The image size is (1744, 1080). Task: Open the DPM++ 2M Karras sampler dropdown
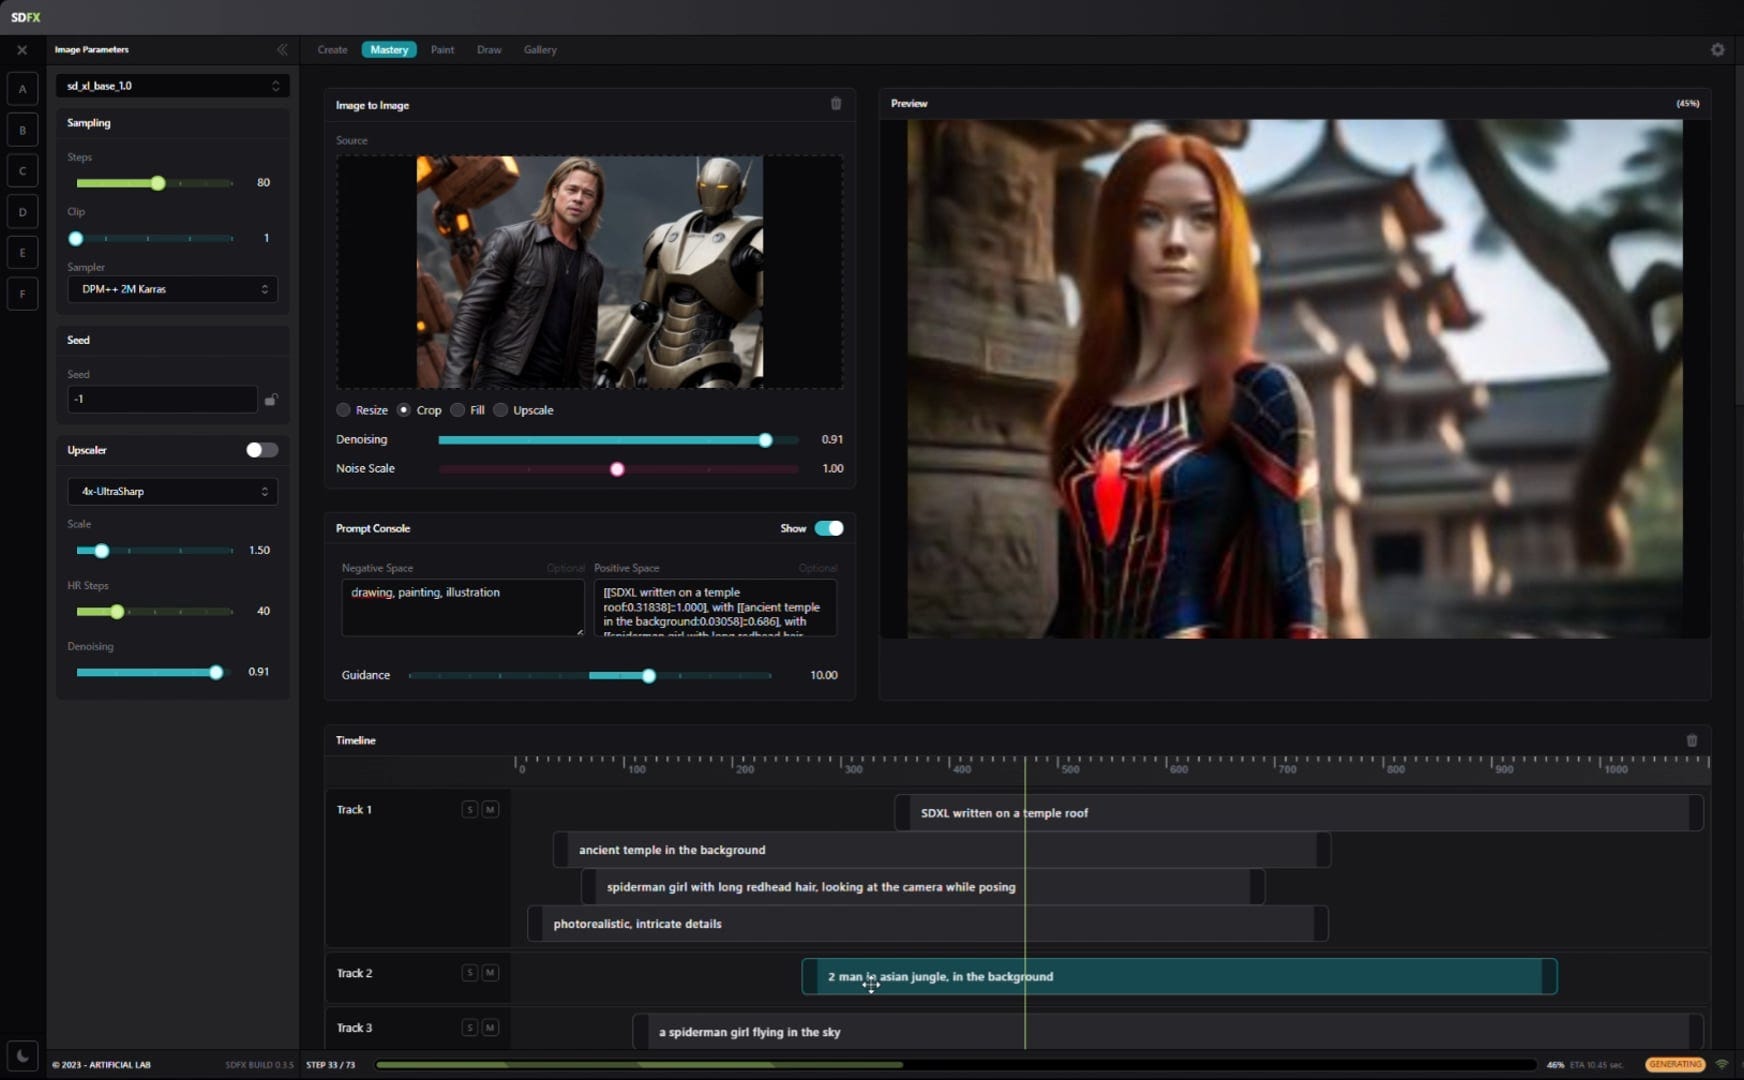(173, 289)
